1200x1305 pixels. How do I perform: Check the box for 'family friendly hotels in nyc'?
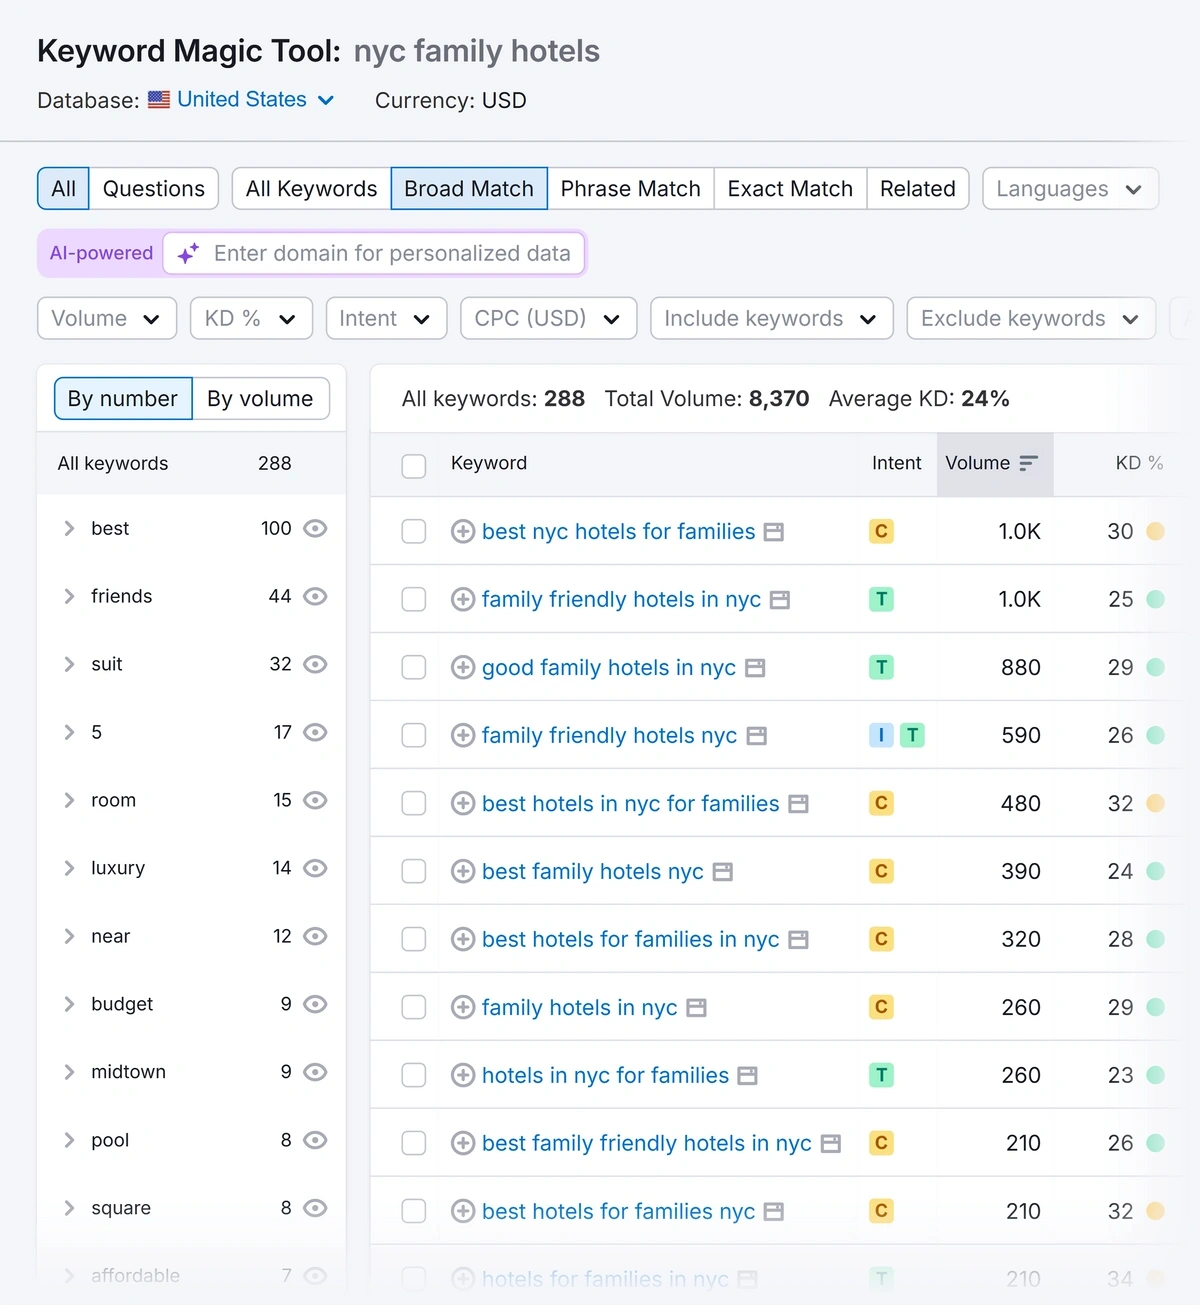414,600
